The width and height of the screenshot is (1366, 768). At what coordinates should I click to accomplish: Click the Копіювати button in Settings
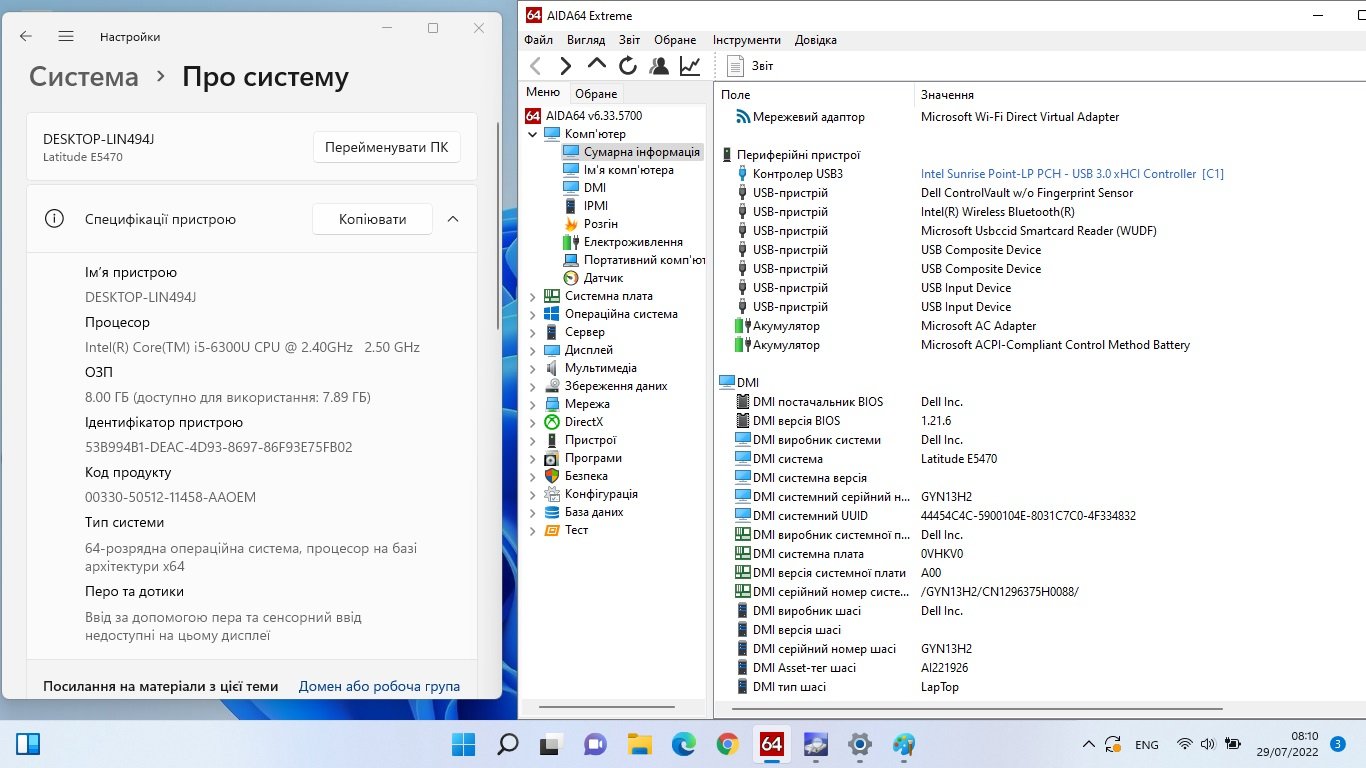tap(373, 219)
